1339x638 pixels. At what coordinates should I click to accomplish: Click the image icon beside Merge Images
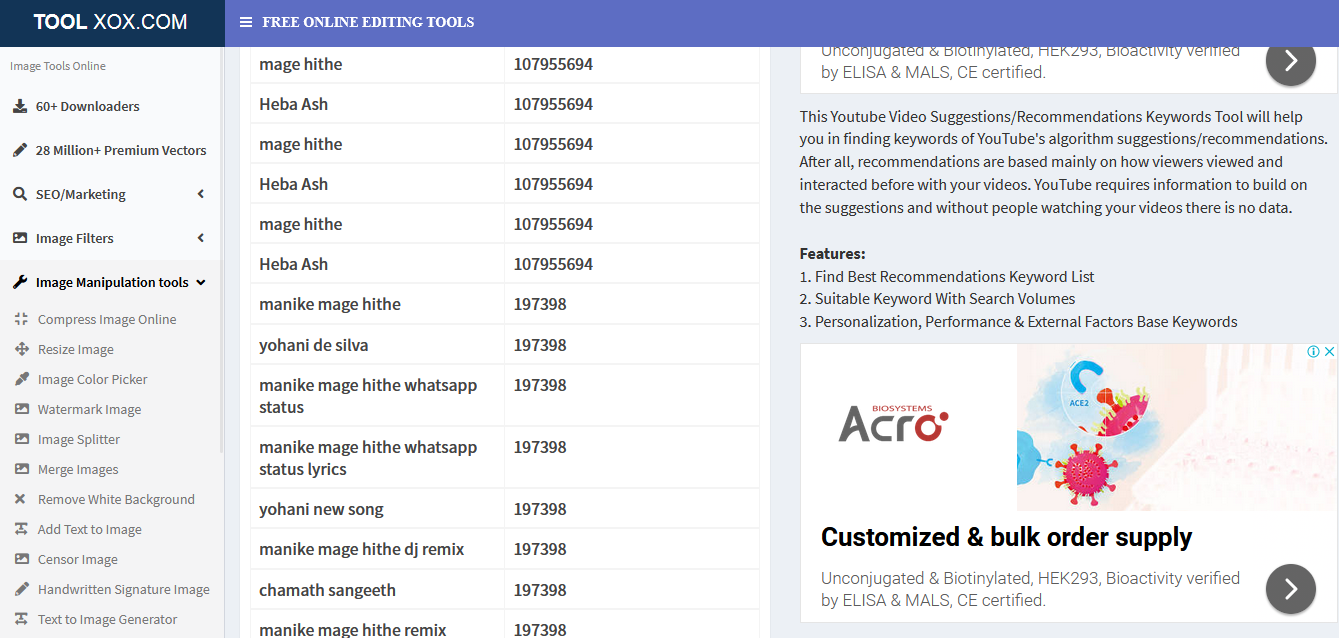21,469
